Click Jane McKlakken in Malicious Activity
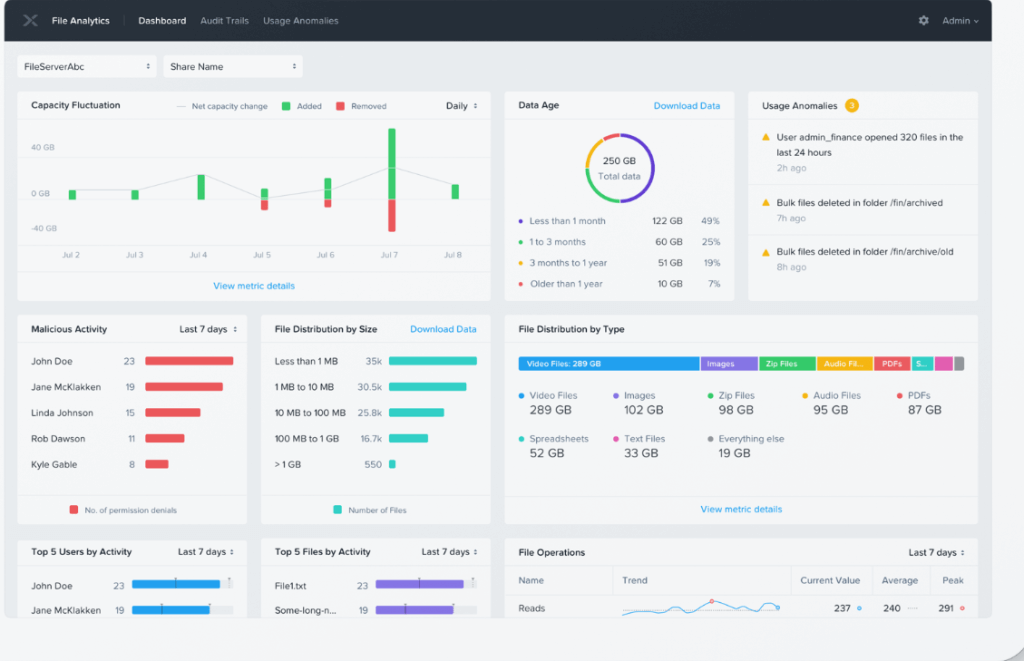 [66, 387]
